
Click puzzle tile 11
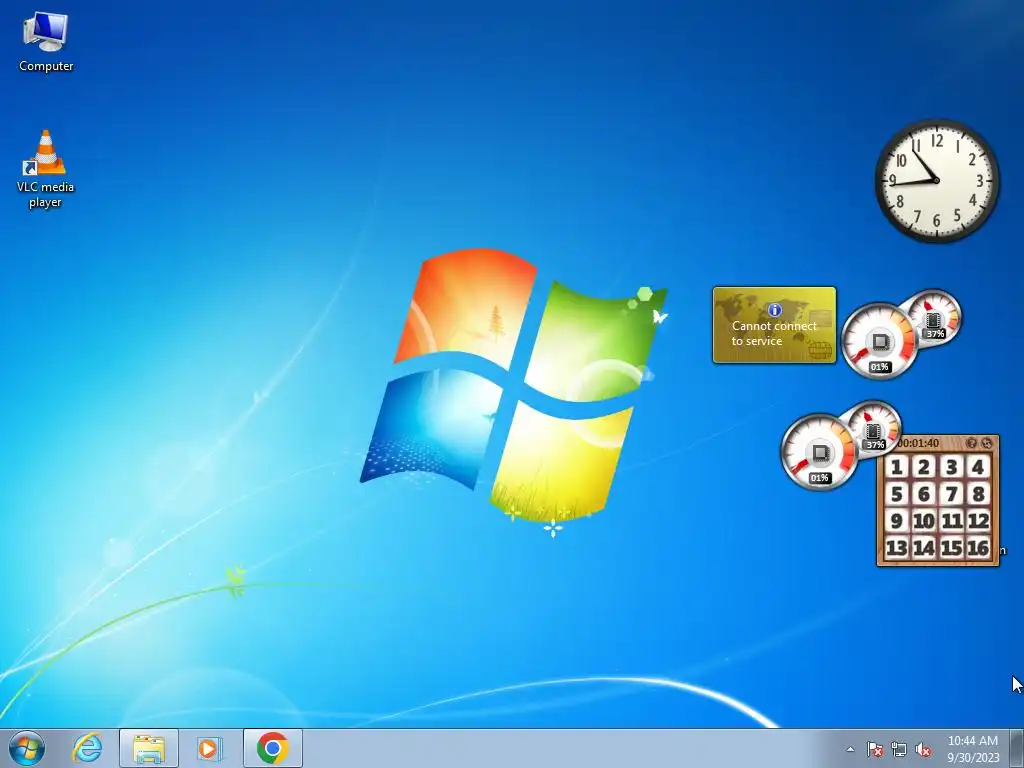(x=952, y=520)
